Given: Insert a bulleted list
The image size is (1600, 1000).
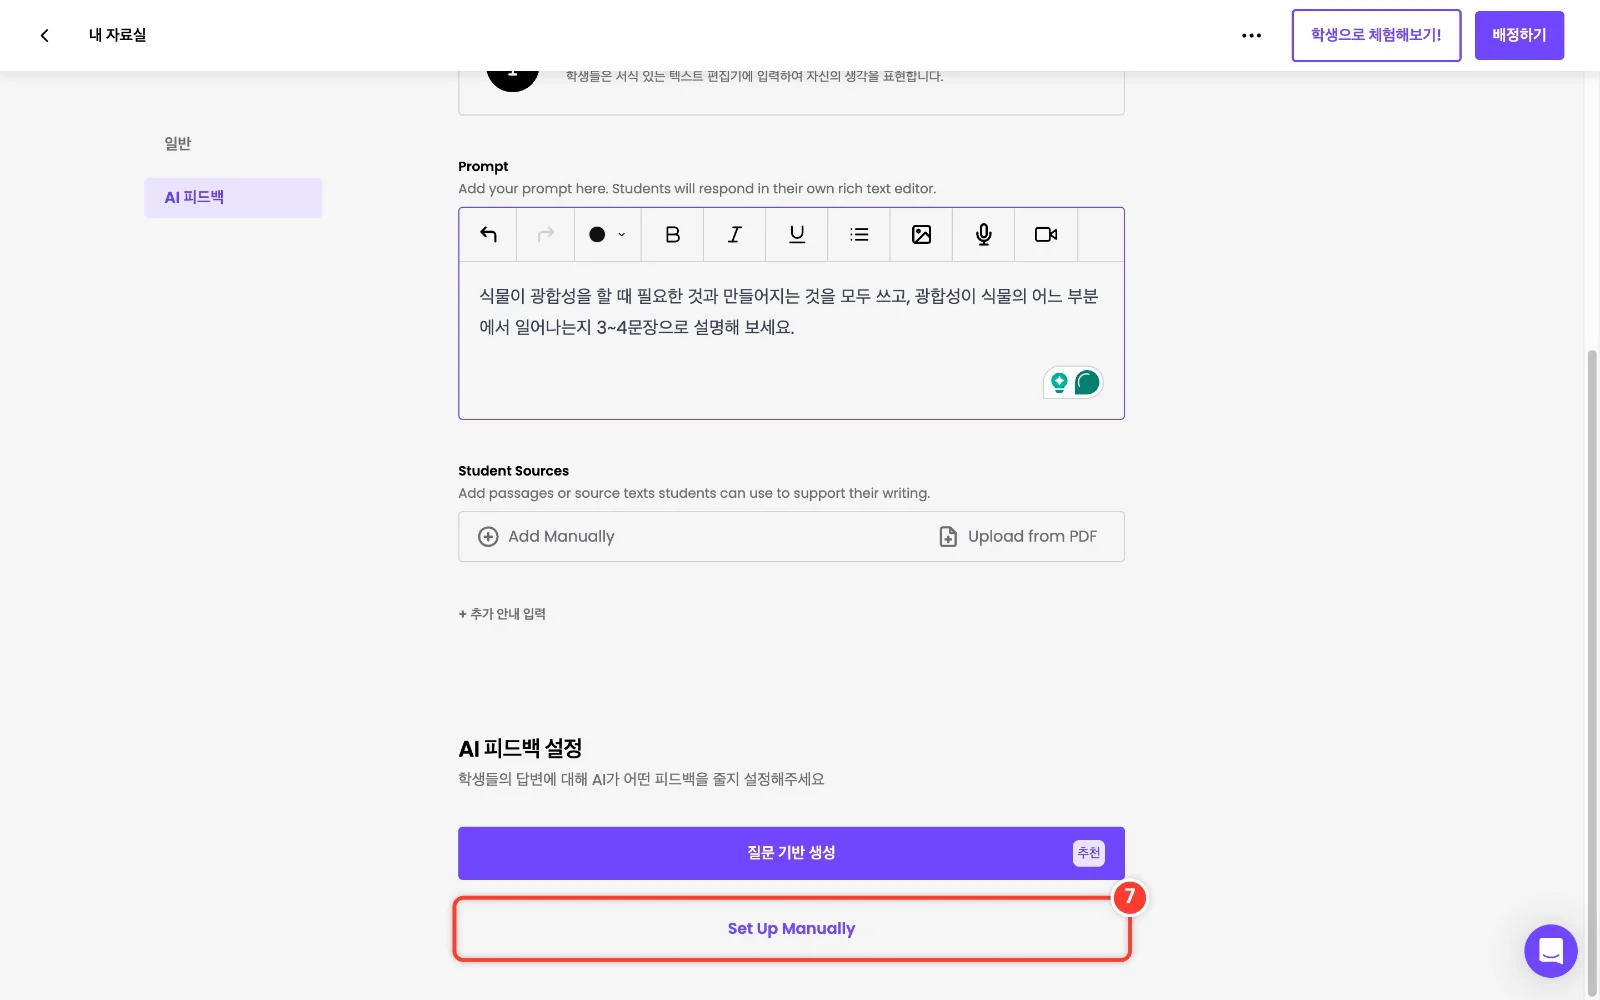Looking at the screenshot, I should [859, 234].
